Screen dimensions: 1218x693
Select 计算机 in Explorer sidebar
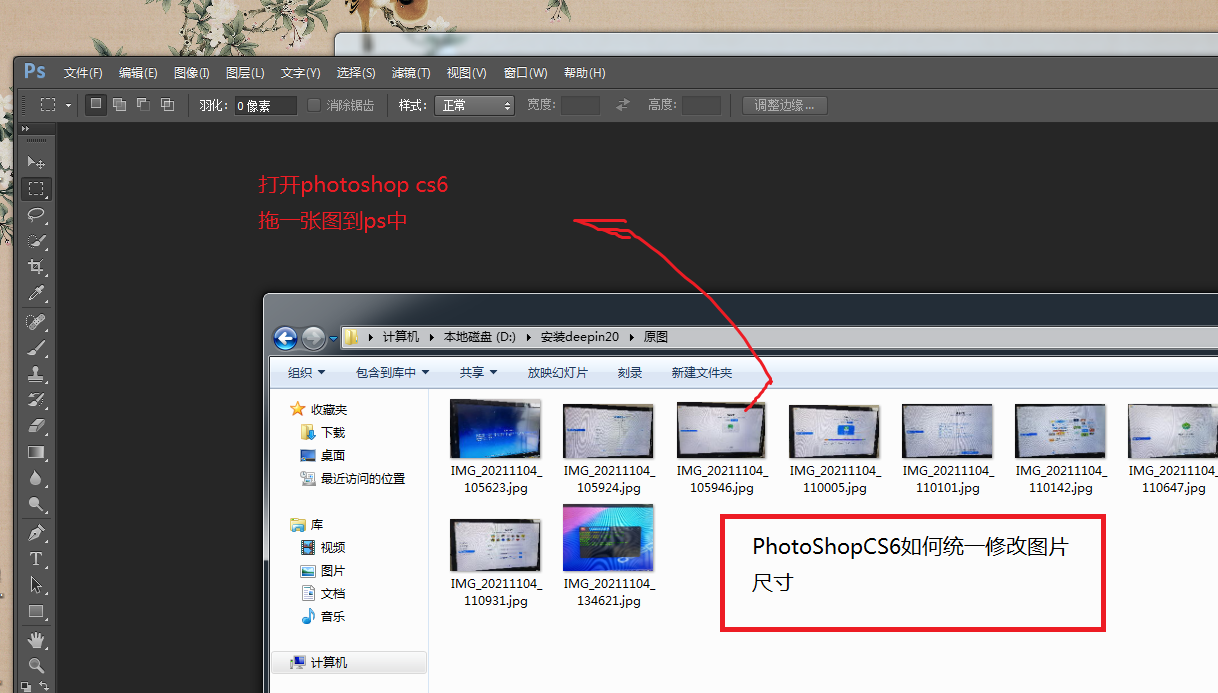coord(350,662)
